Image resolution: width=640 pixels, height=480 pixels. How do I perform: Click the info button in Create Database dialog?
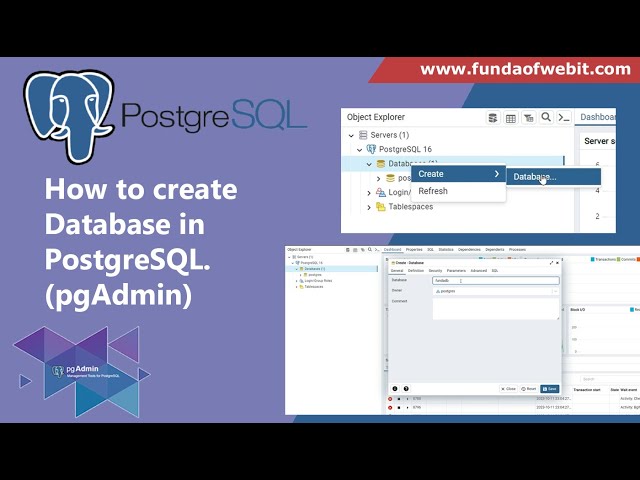[x=395, y=389]
